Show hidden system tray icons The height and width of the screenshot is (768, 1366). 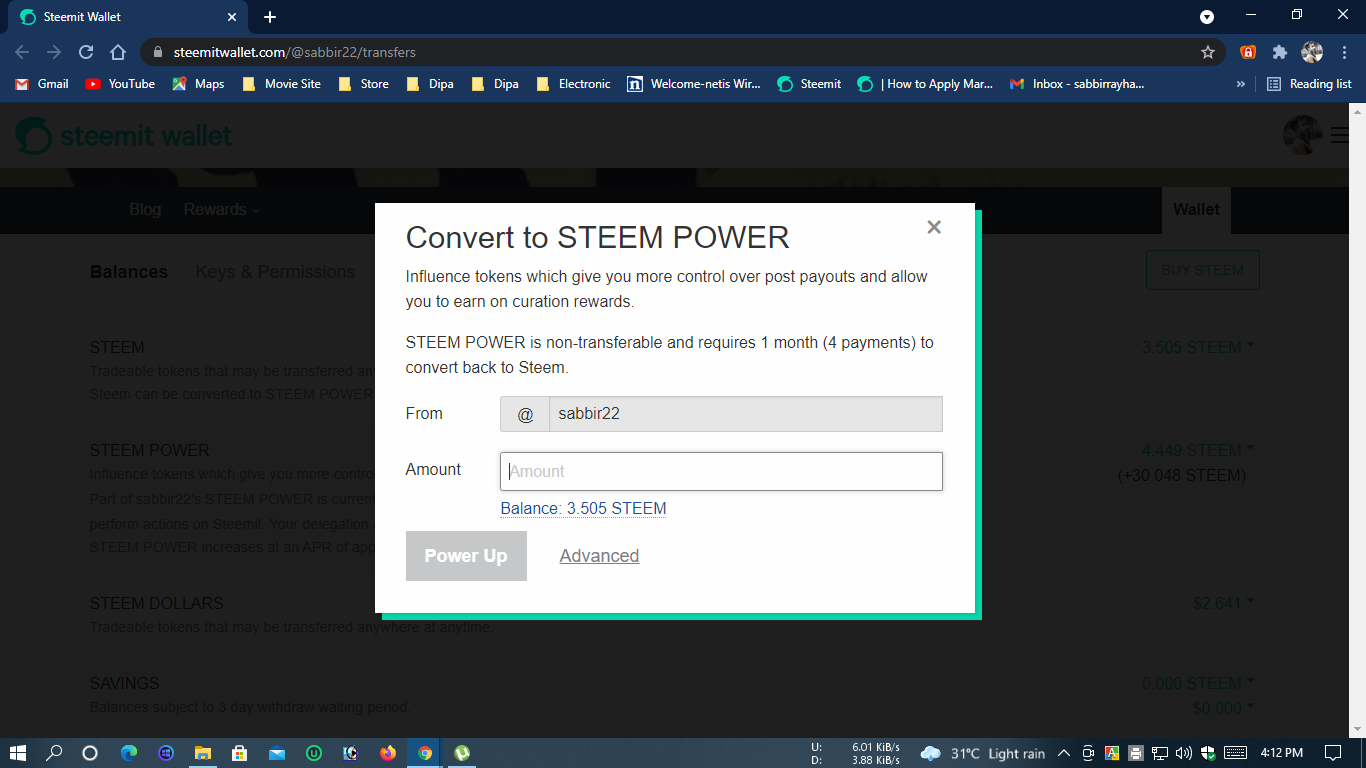pos(1063,753)
